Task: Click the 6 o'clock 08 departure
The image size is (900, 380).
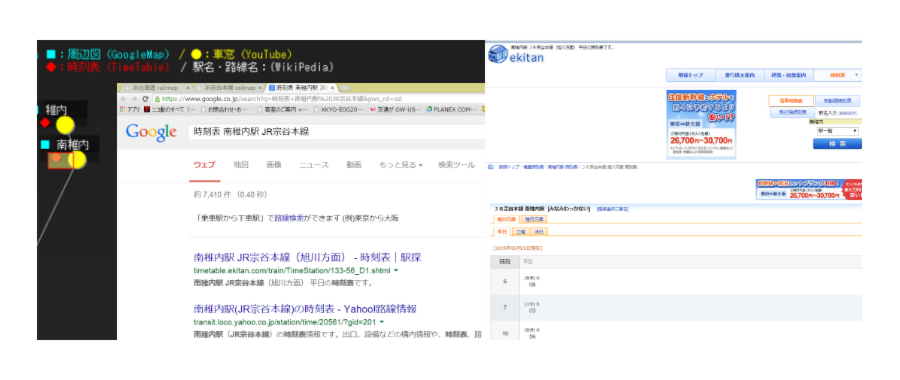Action: [x=532, y=284]
